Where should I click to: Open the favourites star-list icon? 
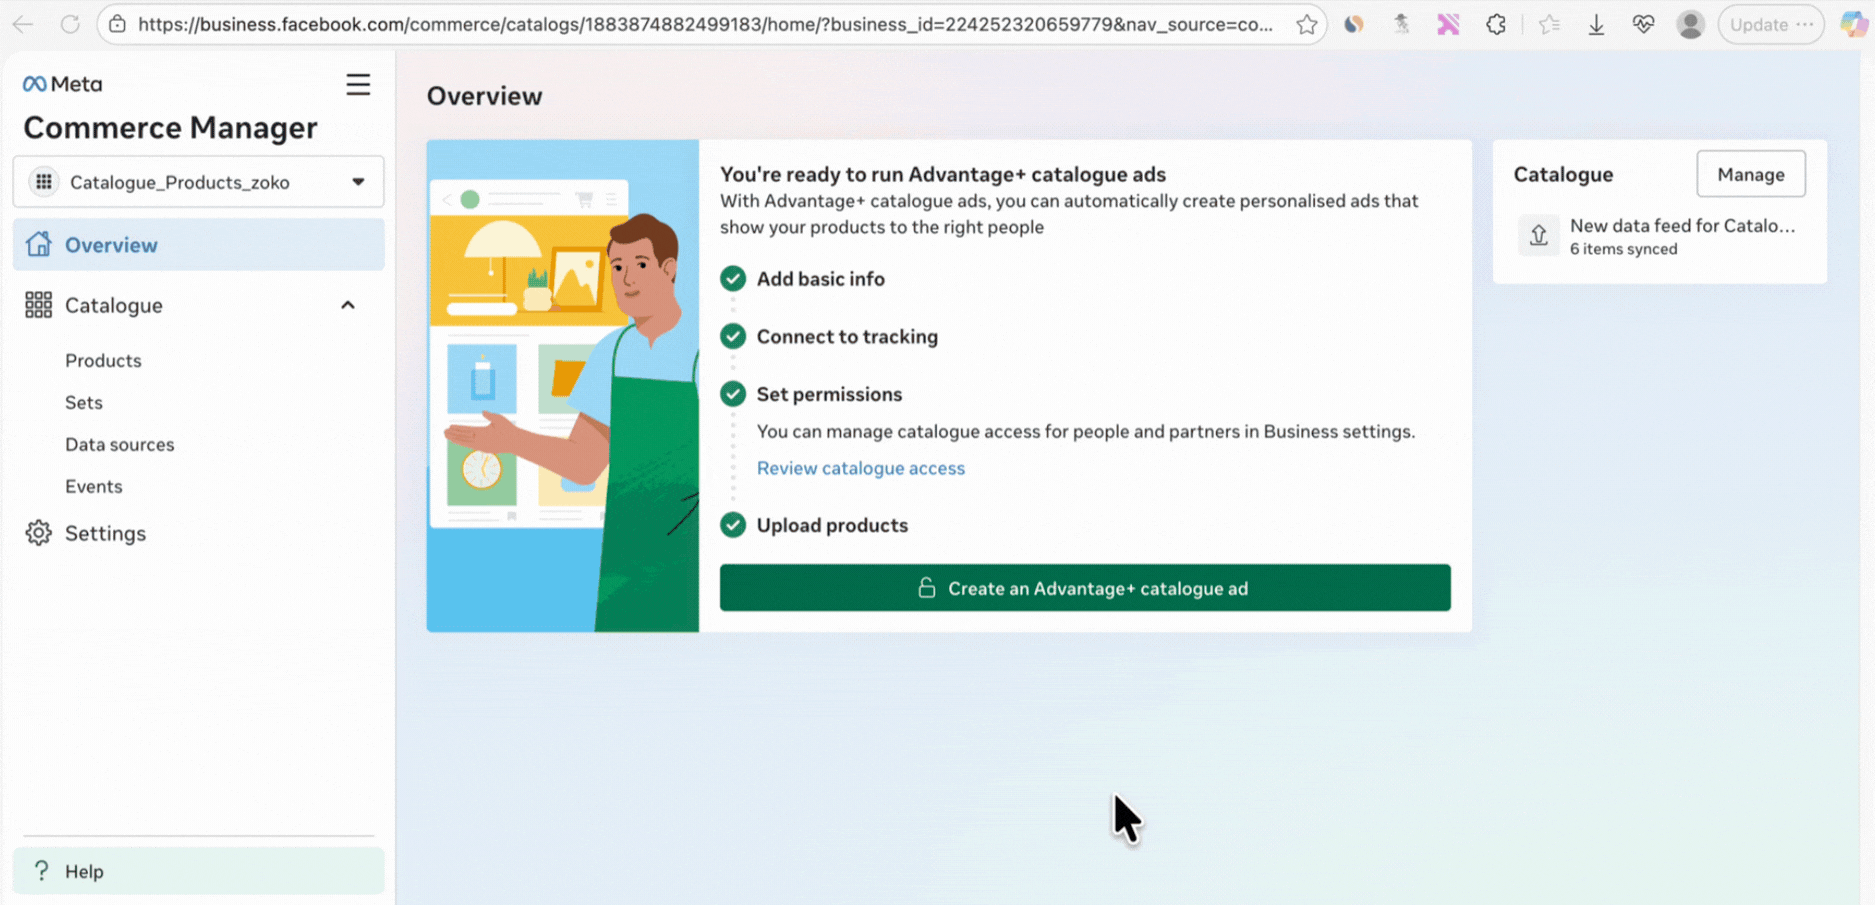coord(1549,24)
